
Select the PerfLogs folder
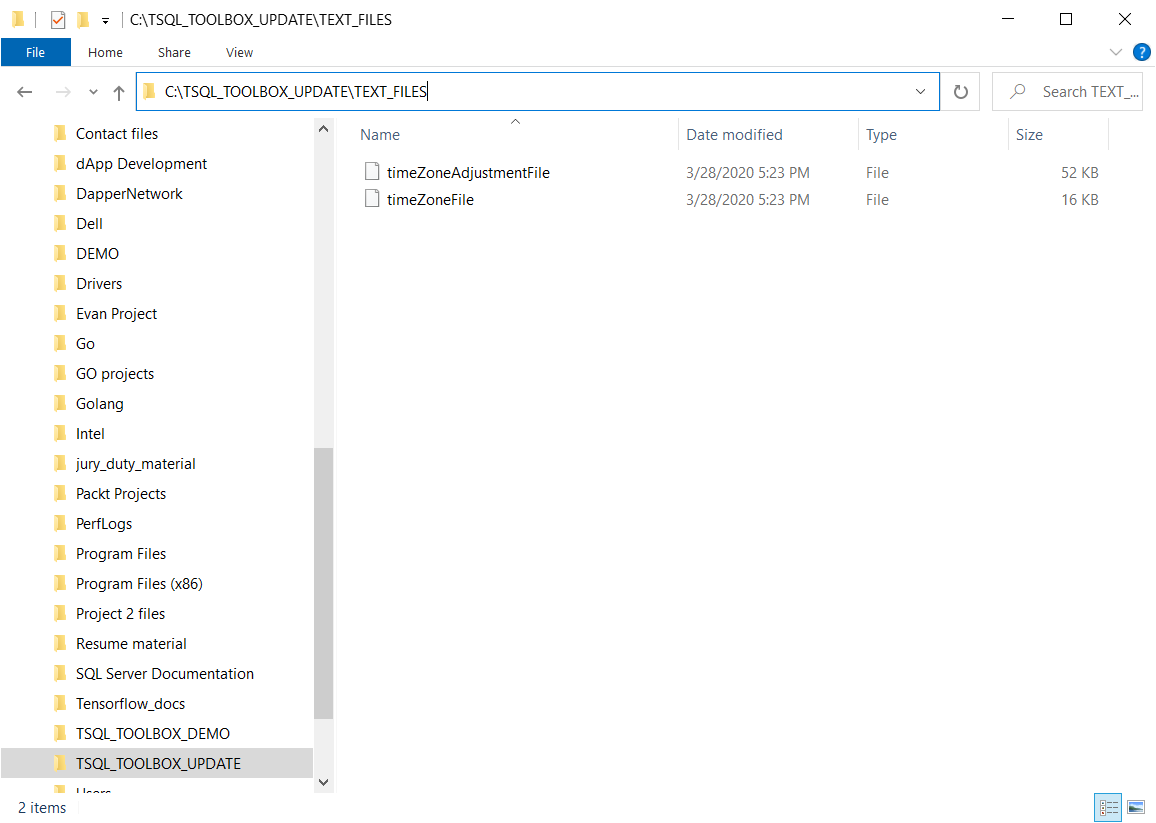pos(104,524)
